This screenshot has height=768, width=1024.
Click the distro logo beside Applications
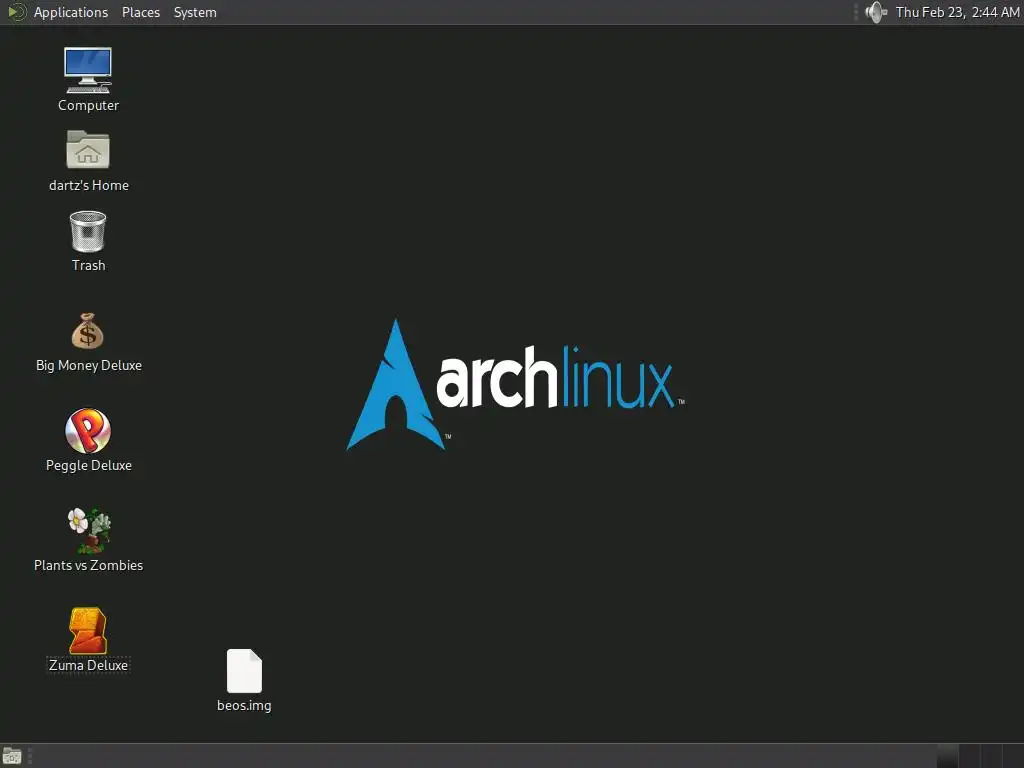16,12
